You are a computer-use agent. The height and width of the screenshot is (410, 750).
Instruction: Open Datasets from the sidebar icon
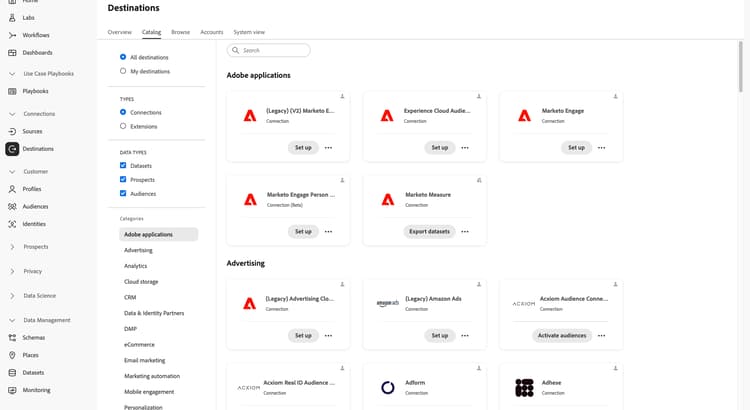coord(12,373)
